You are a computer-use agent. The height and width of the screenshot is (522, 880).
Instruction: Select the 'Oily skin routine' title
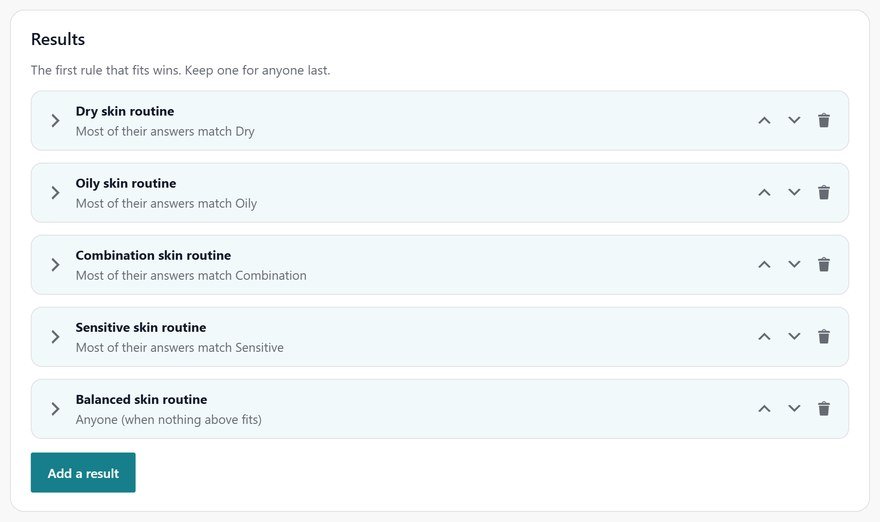pos(126,183)
